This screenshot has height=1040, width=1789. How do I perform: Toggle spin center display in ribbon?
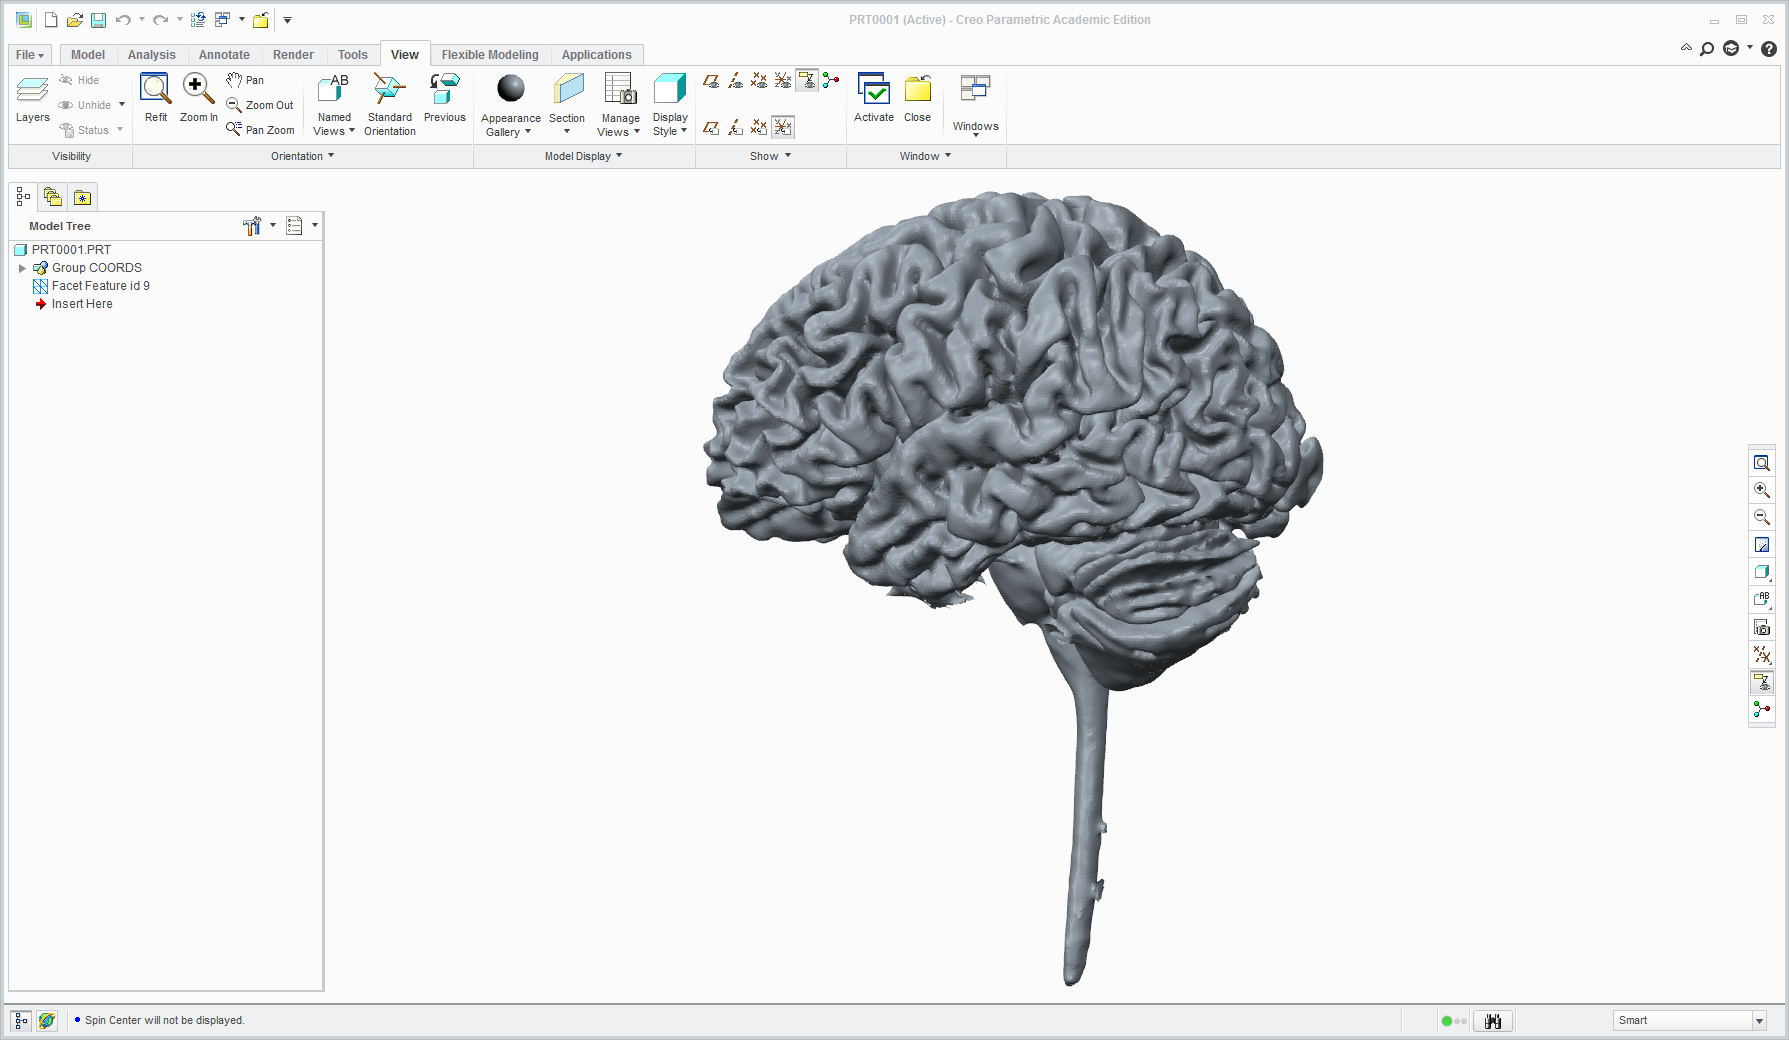[830, 81]
